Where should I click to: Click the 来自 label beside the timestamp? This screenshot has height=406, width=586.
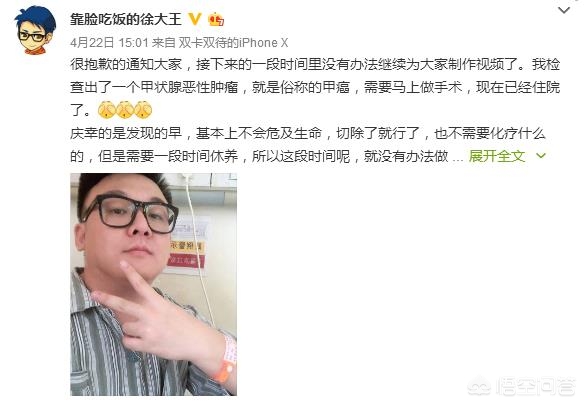(x=163, y=43)
